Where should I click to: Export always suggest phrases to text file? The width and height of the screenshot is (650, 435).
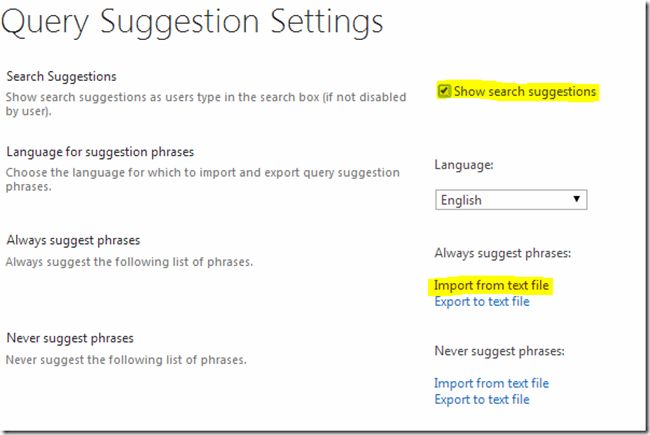[482, 302]
